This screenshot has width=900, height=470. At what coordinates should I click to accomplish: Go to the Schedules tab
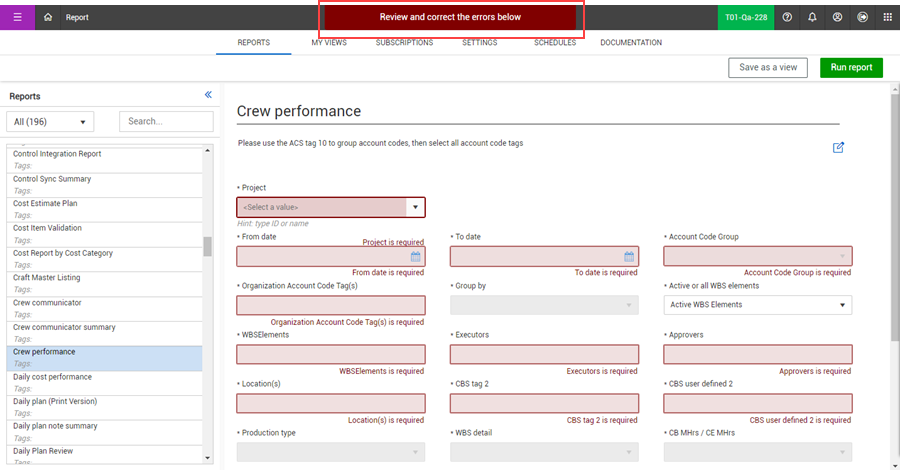554,43
